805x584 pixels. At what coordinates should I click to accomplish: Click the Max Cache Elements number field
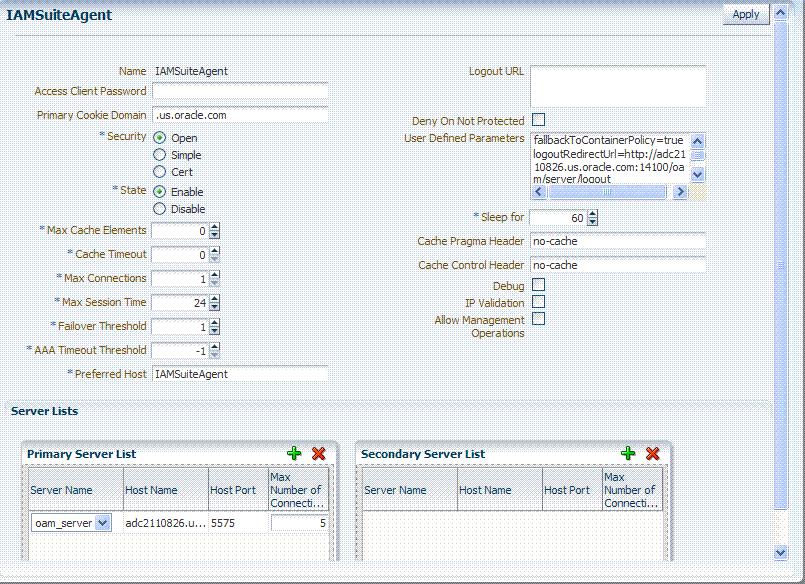pos(180,230)
